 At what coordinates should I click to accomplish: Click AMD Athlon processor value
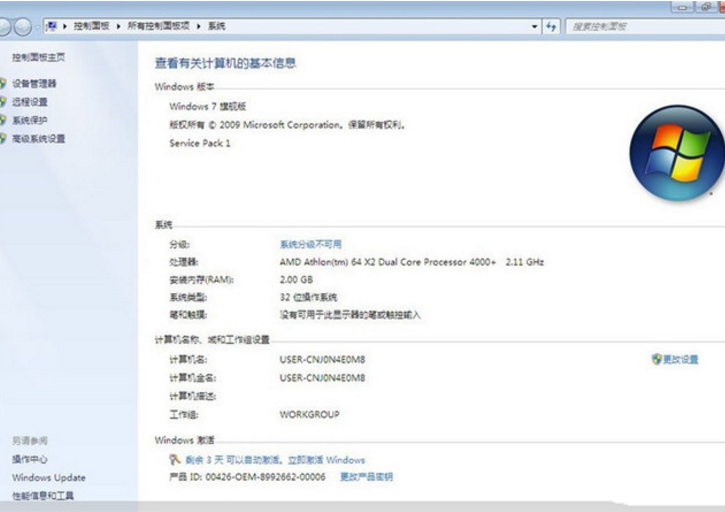[x=412, y=262]
